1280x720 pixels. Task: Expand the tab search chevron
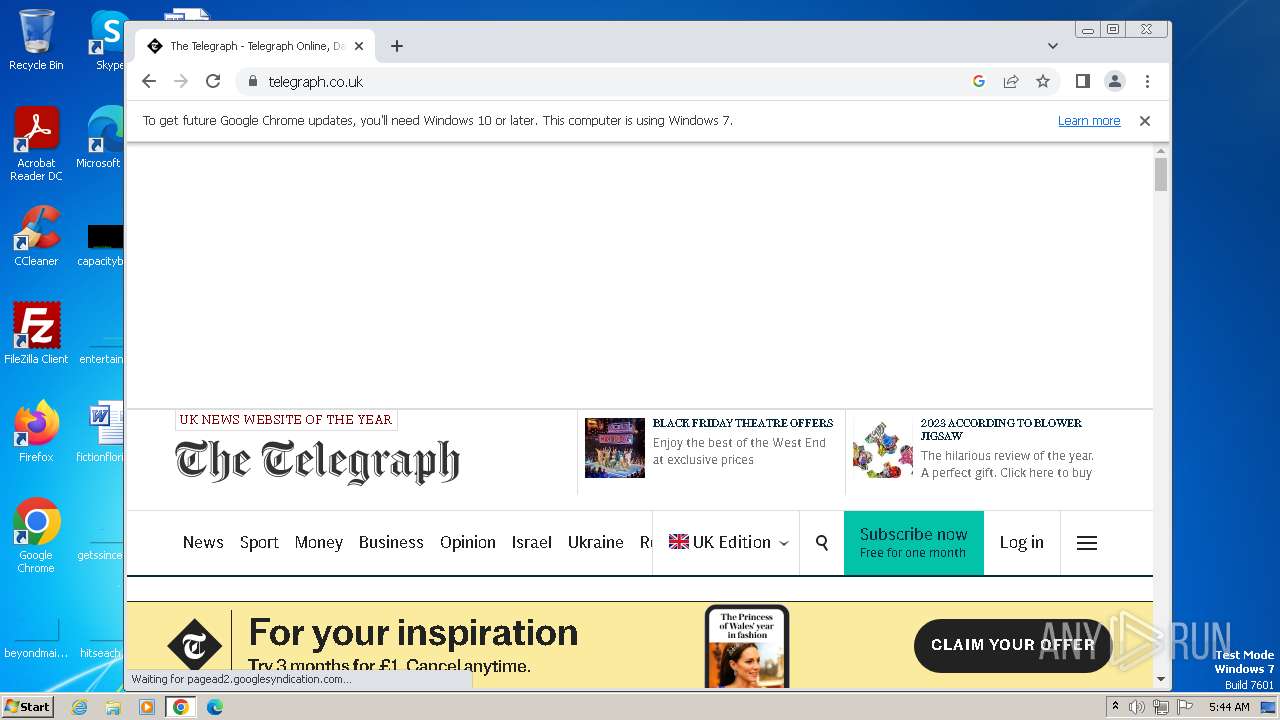(x=1053, y=46)
